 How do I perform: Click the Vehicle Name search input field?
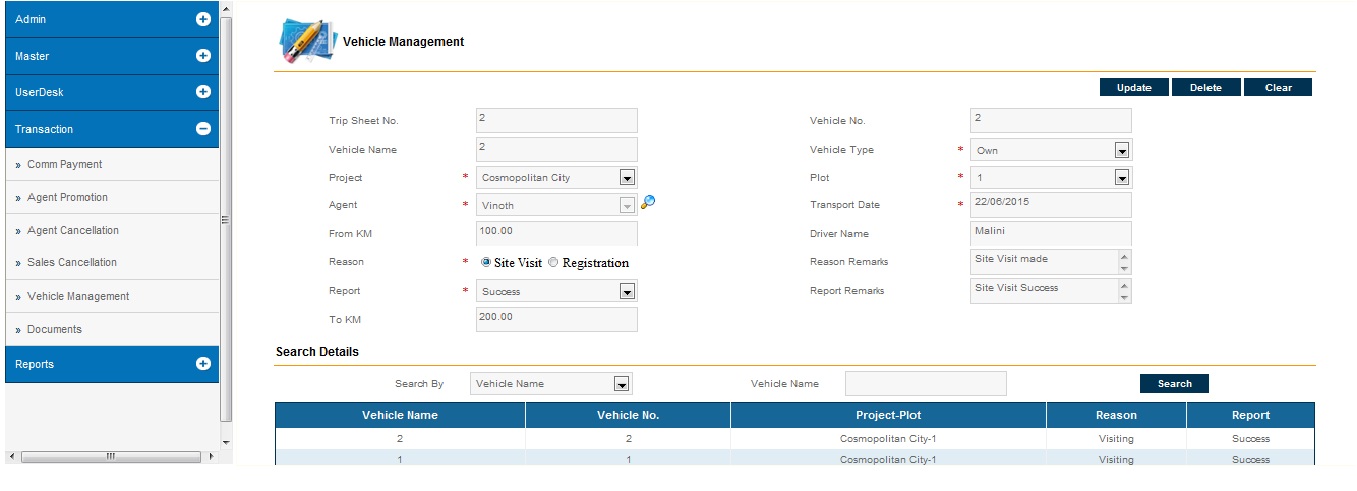click(x=925, y=384)
